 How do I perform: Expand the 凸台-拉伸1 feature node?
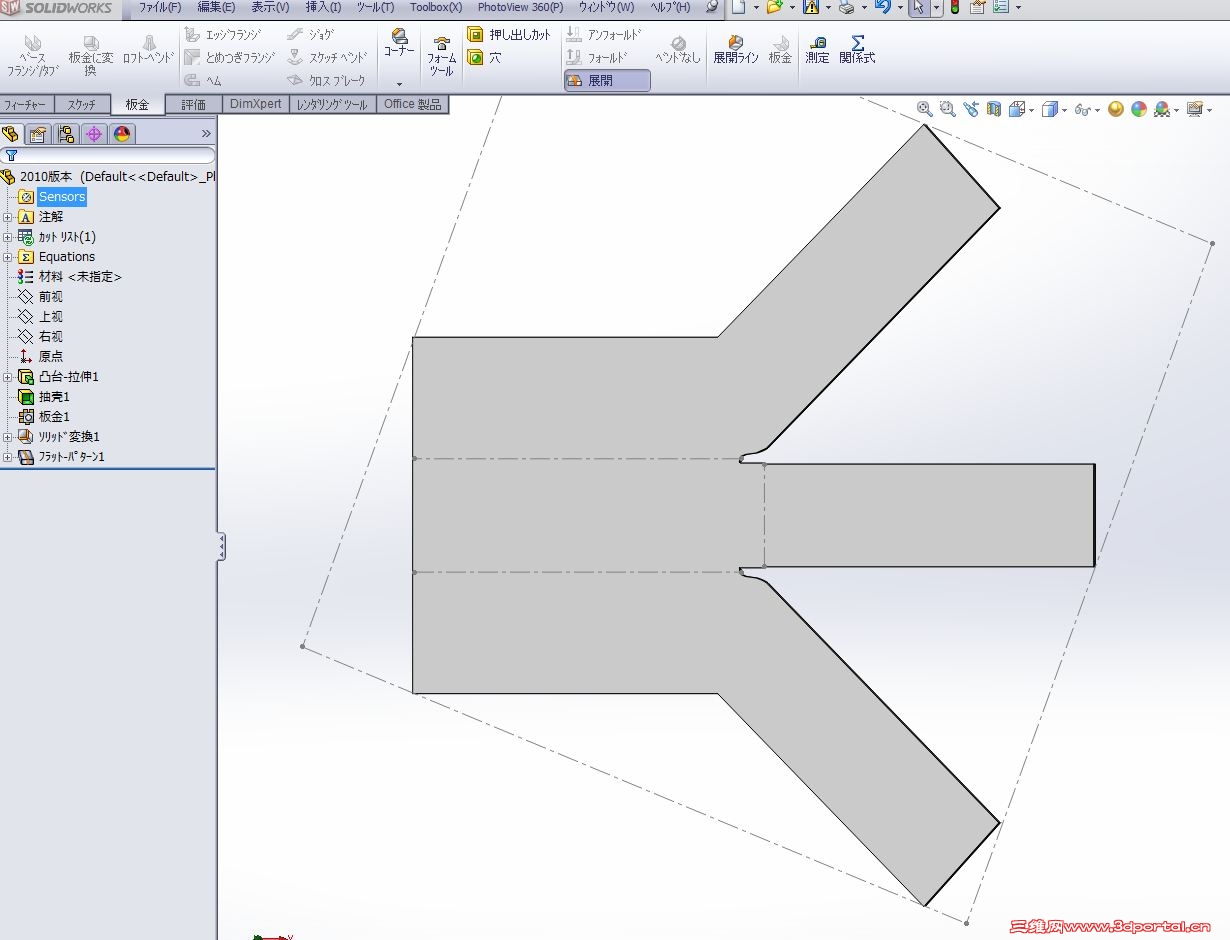pyautogui.click(x=8, y=377)
